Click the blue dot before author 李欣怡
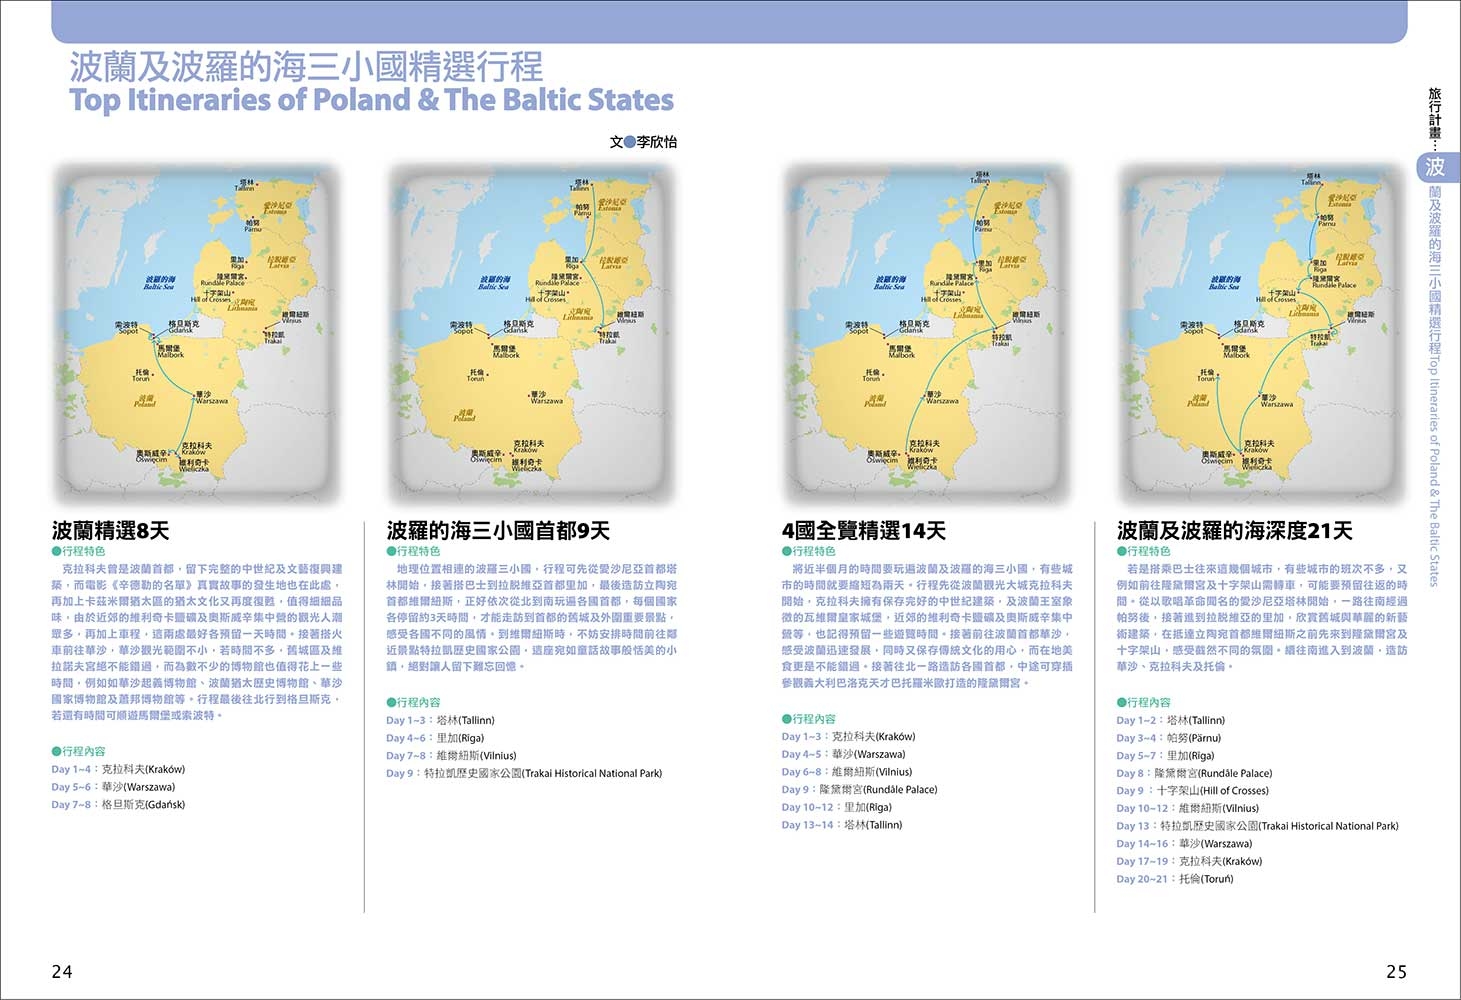 point(630,142)
